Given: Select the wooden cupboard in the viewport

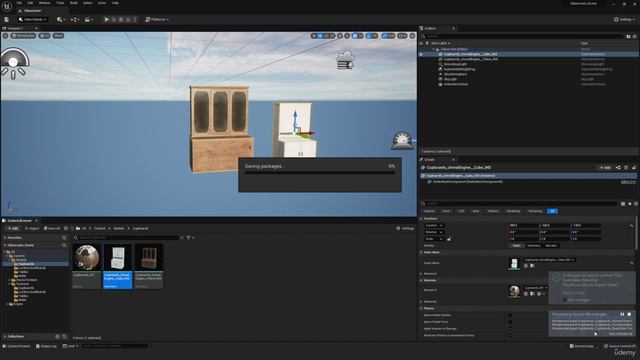Looking at the screenshot, I should [221, 128].
